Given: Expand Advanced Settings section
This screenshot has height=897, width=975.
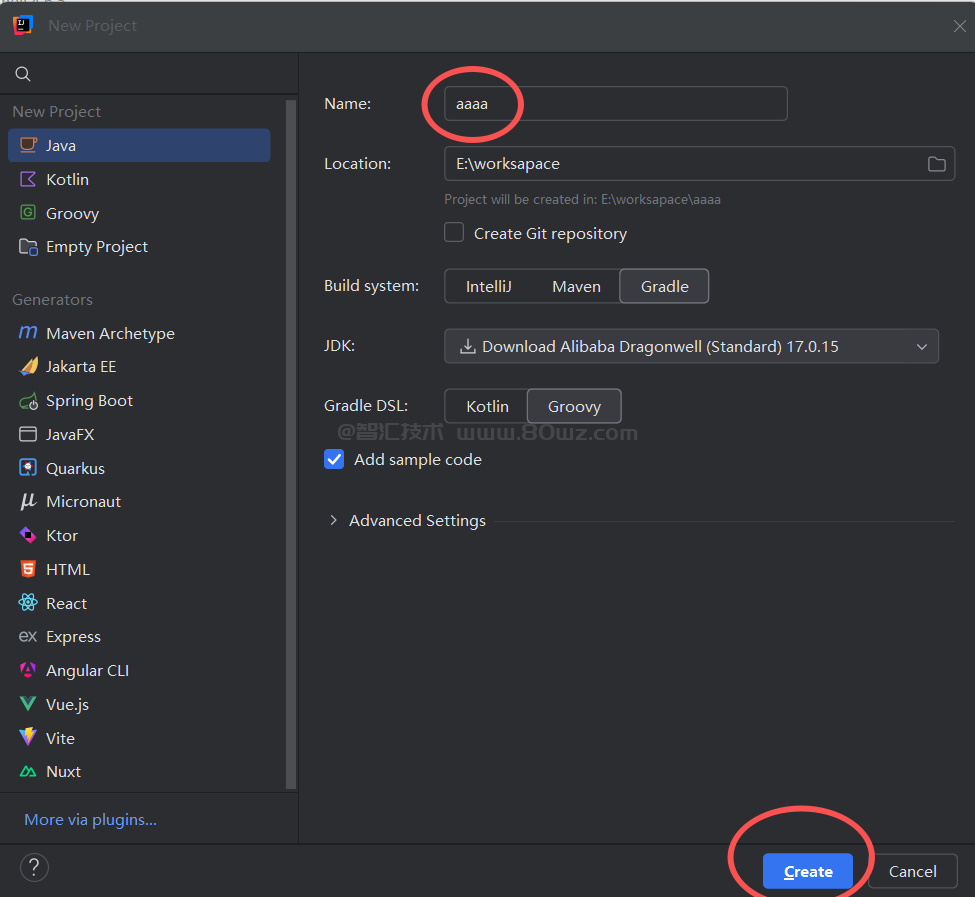Looking at the screenshot, I should [333, 520].
